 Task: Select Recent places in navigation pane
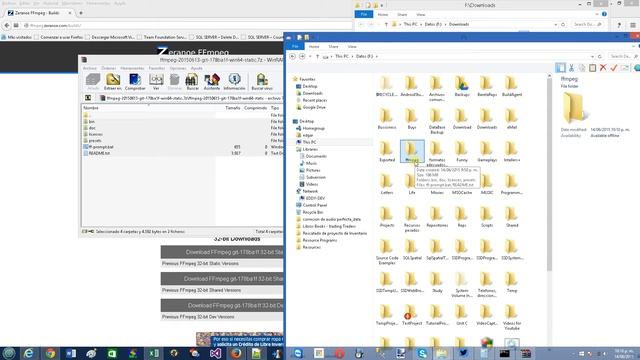(x=314, y=100)
